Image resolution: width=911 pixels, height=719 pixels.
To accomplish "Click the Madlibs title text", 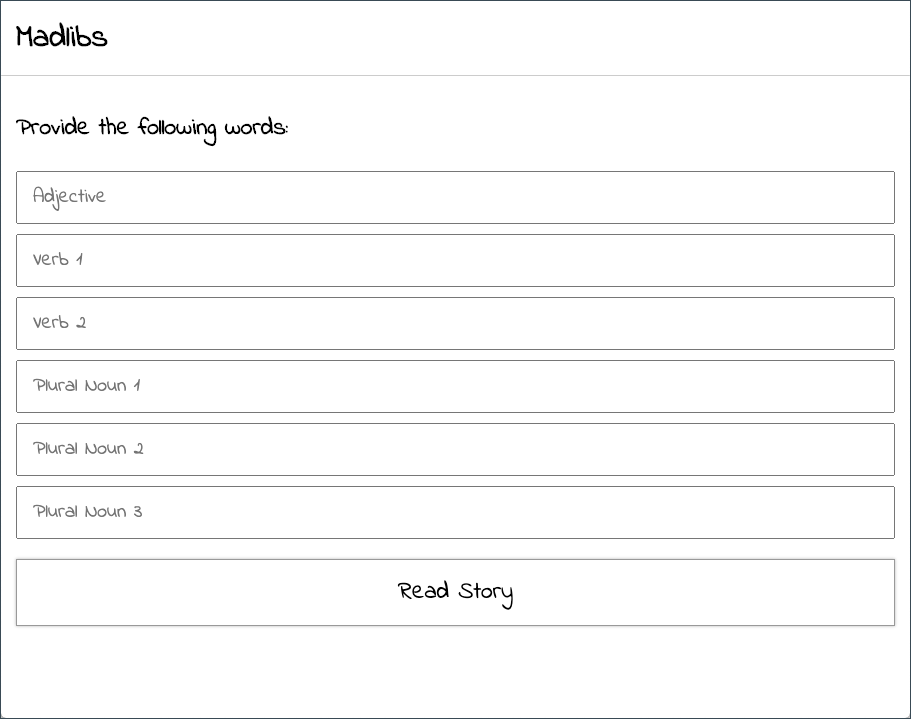I will click(x=61, y=36).
